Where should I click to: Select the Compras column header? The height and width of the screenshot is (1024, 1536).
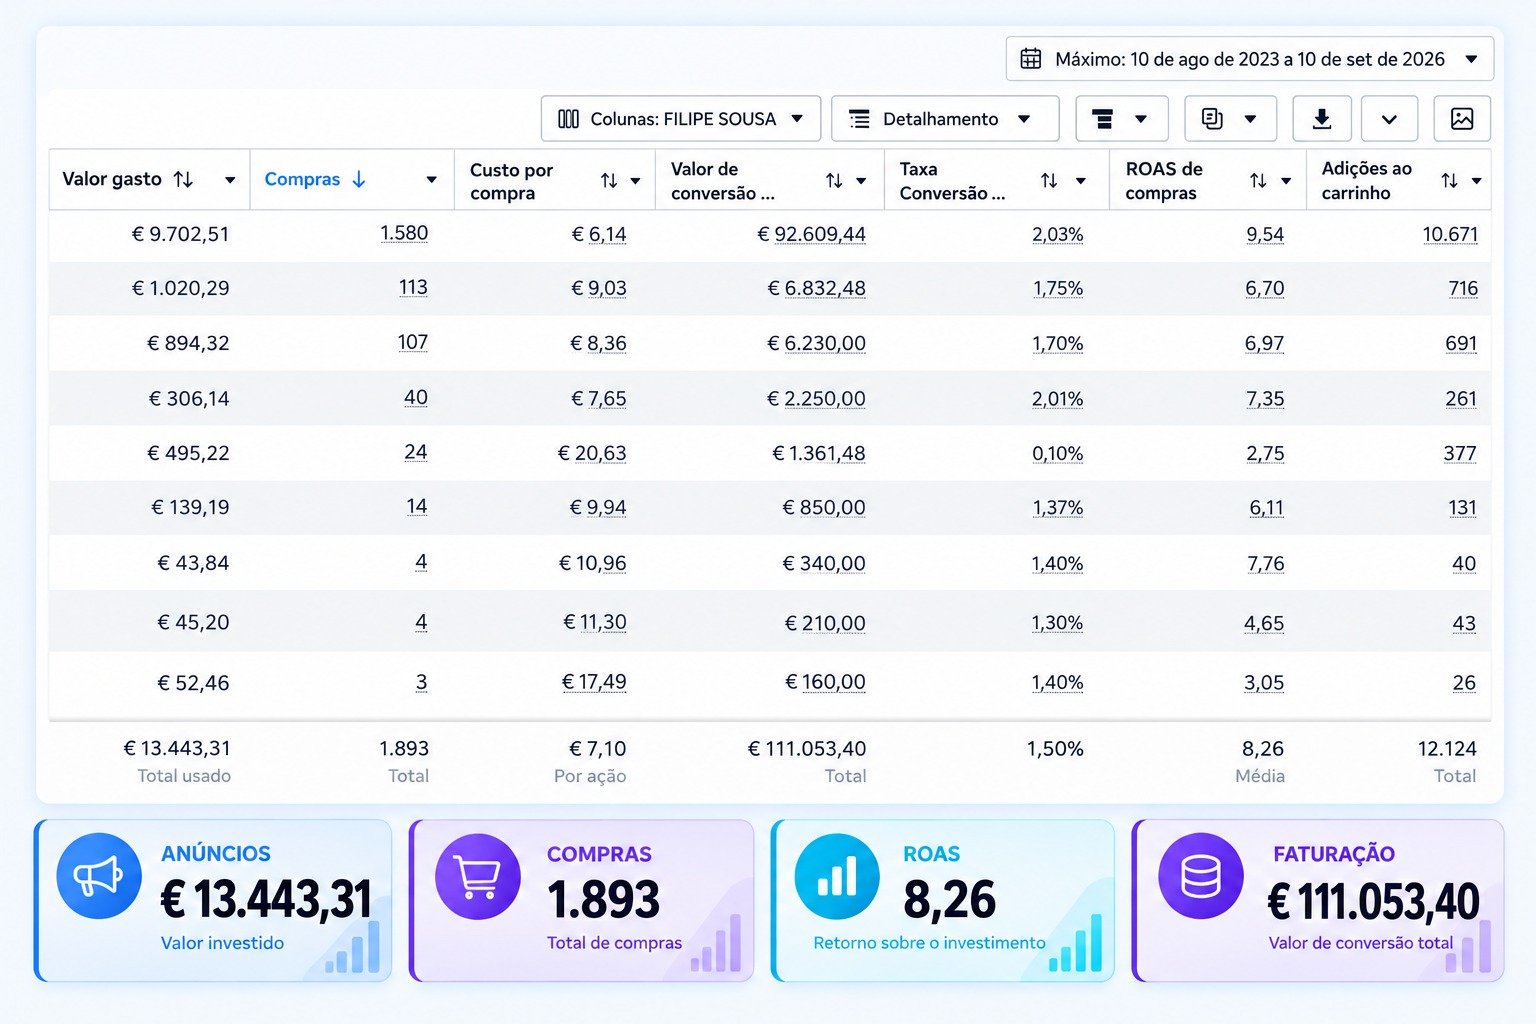point(302,179)
